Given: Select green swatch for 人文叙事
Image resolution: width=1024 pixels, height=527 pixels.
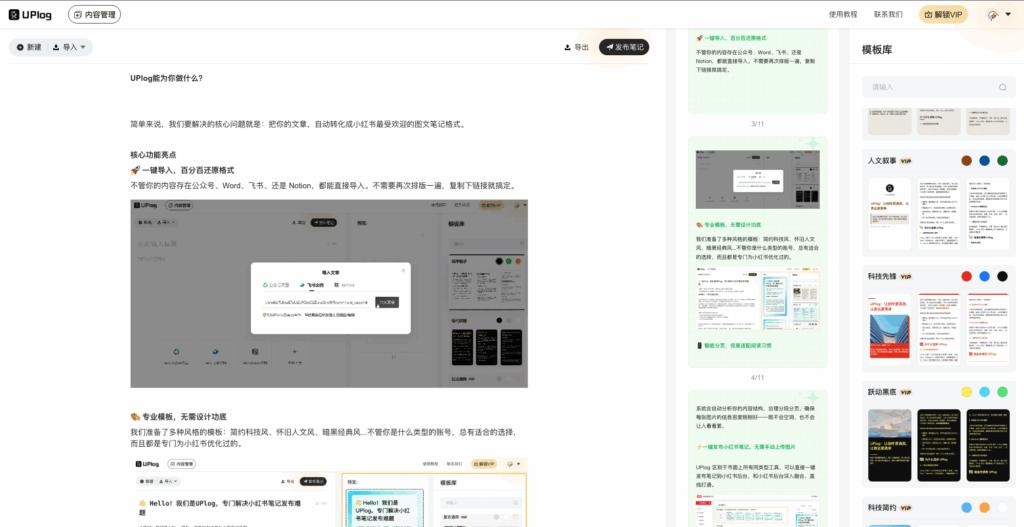Looking at the screenshot, I should click(x=1002, y=161).
